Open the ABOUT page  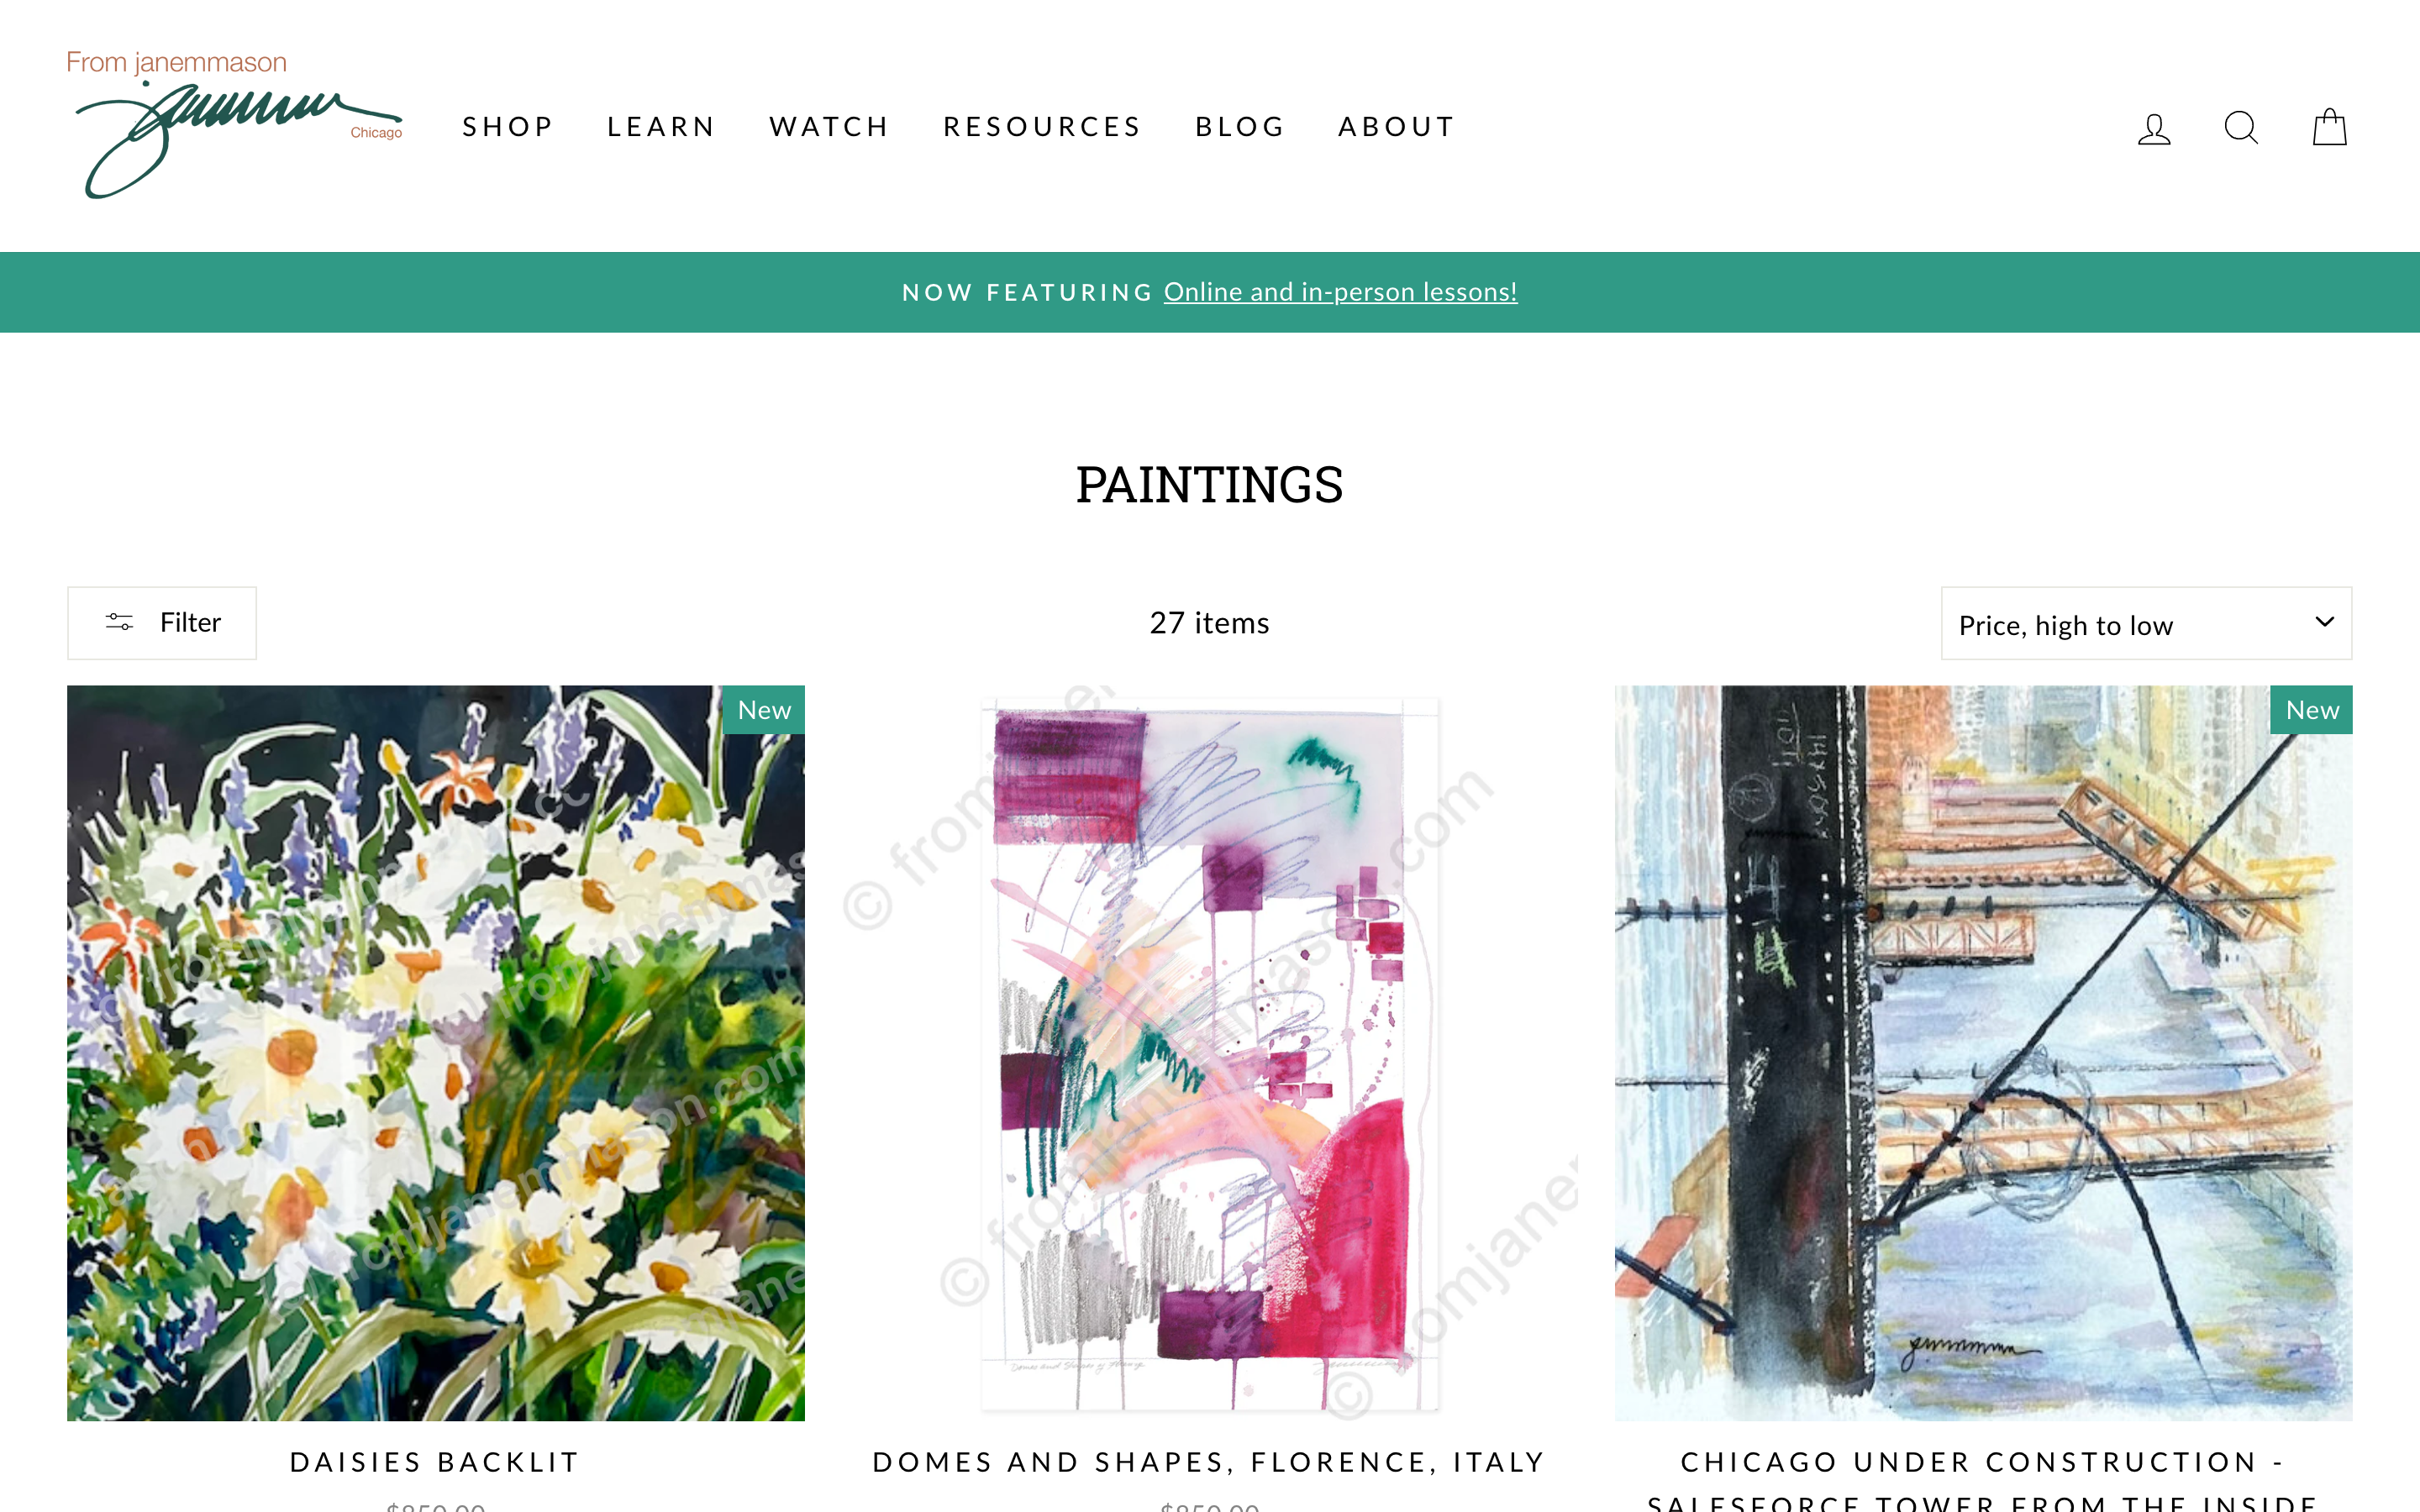click(1397, 127)
